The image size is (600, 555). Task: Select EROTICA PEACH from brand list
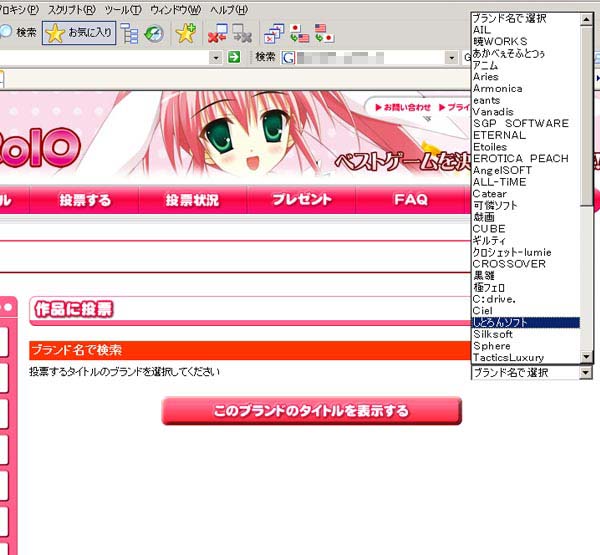pyautogui.click(x=526, y=158)
